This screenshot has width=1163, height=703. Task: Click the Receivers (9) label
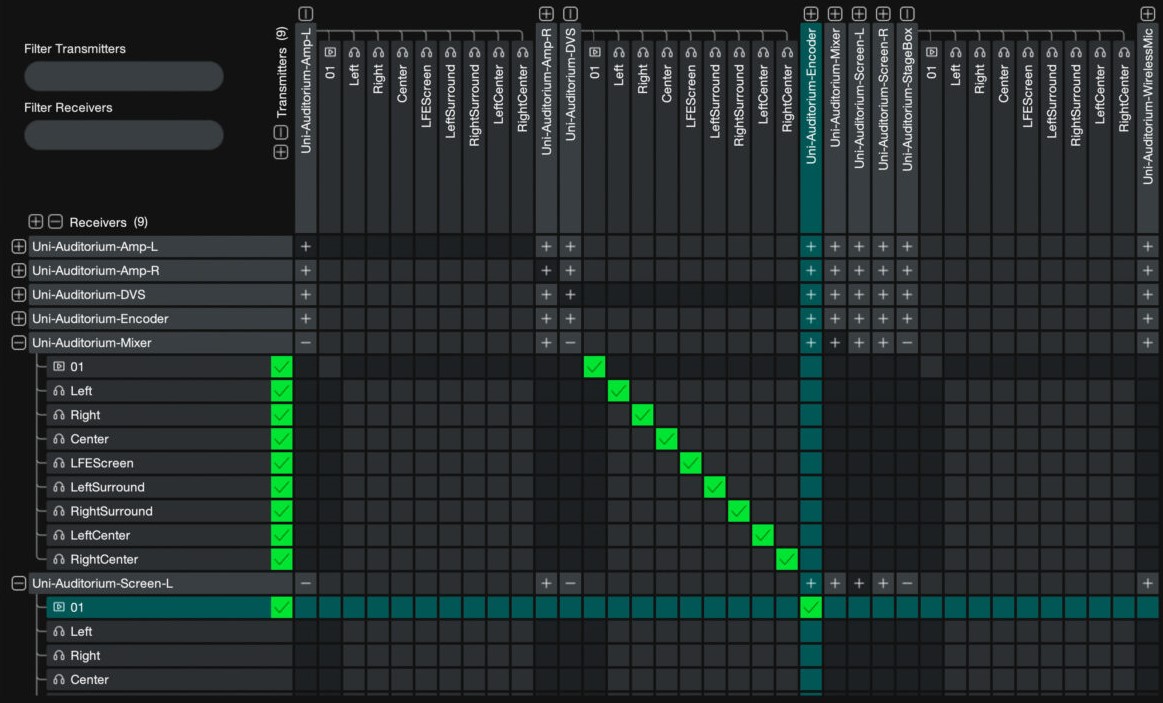click(108, 222)
